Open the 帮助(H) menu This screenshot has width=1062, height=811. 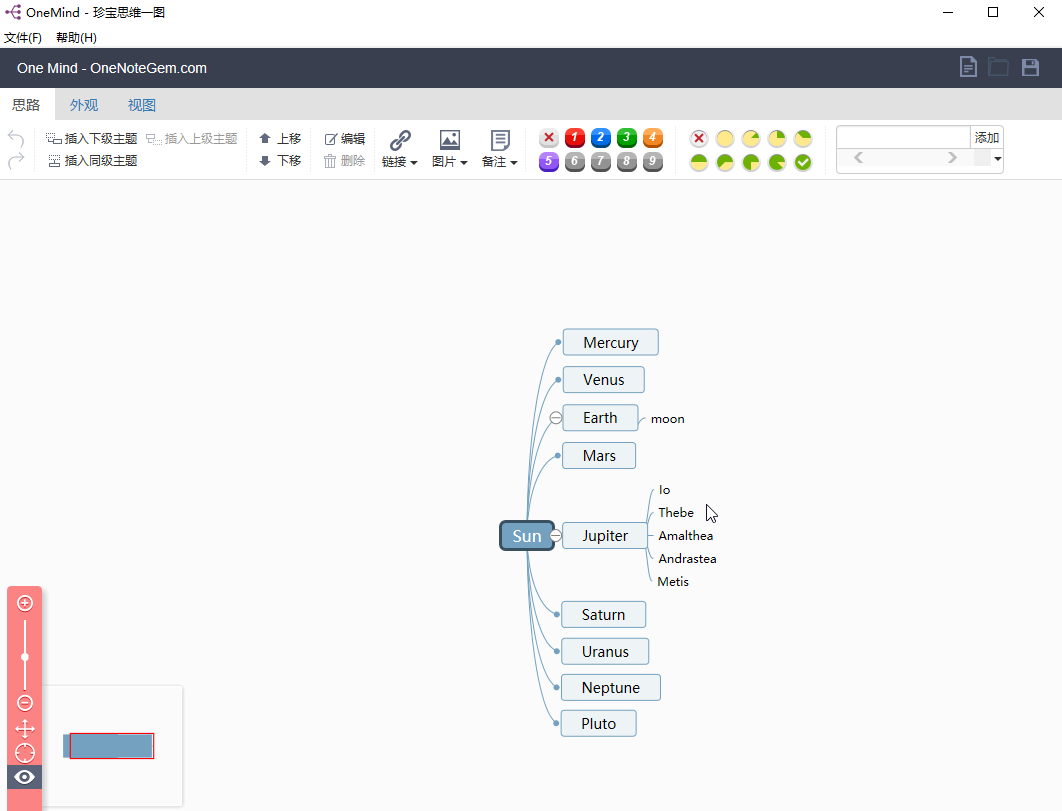[77, 38]
